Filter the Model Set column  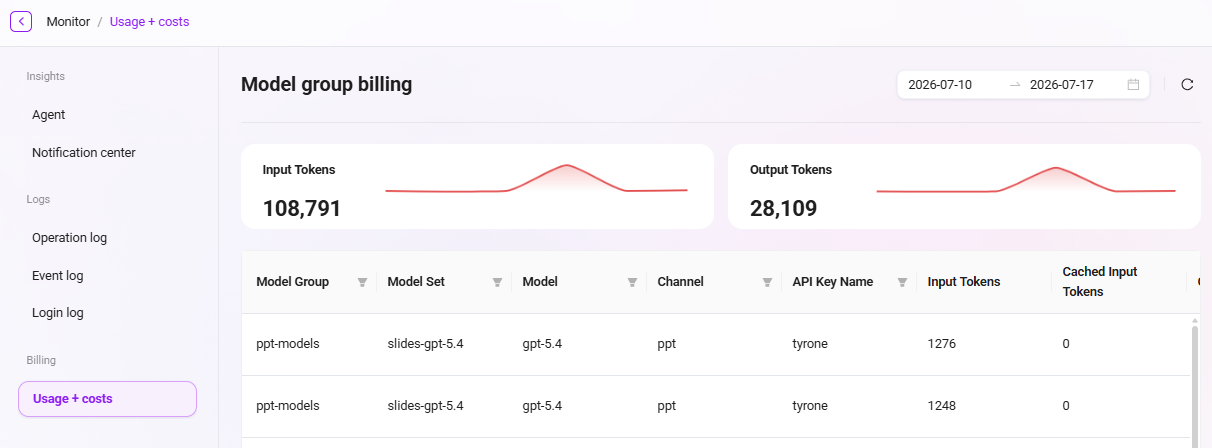(497, 283)
